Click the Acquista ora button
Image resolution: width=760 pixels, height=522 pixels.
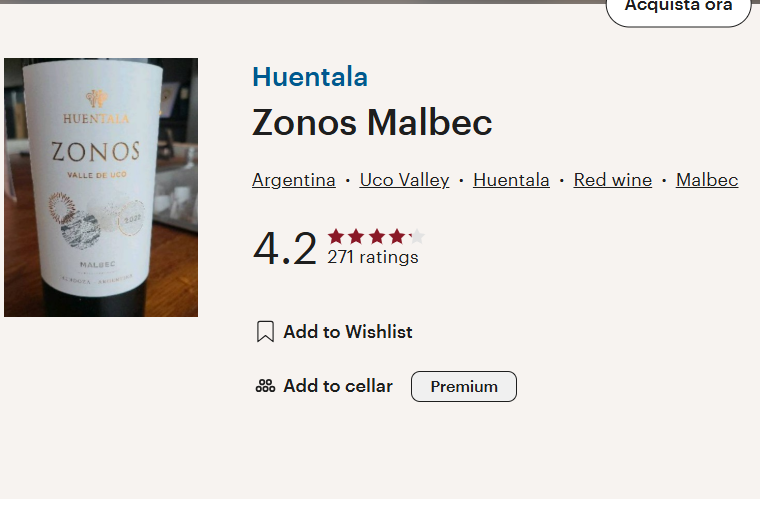(x=679, y=10)
